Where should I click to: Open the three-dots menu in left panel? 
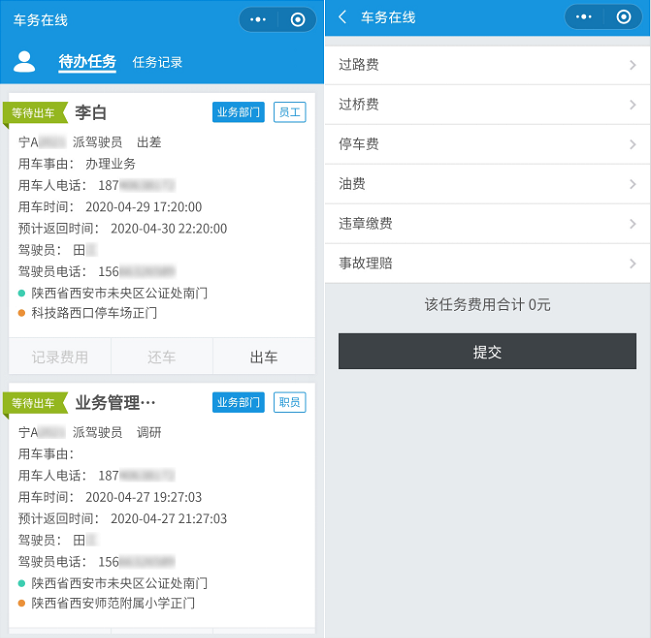tap(258, 19)
